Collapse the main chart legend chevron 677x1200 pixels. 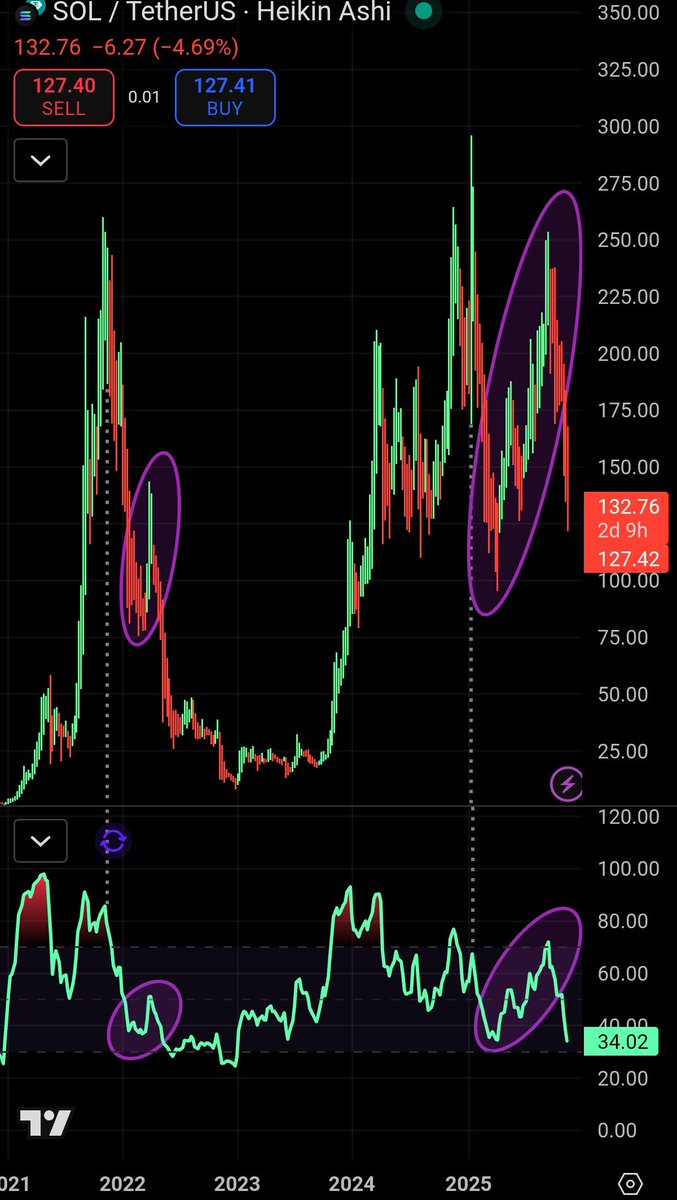(x=40, y=160)
